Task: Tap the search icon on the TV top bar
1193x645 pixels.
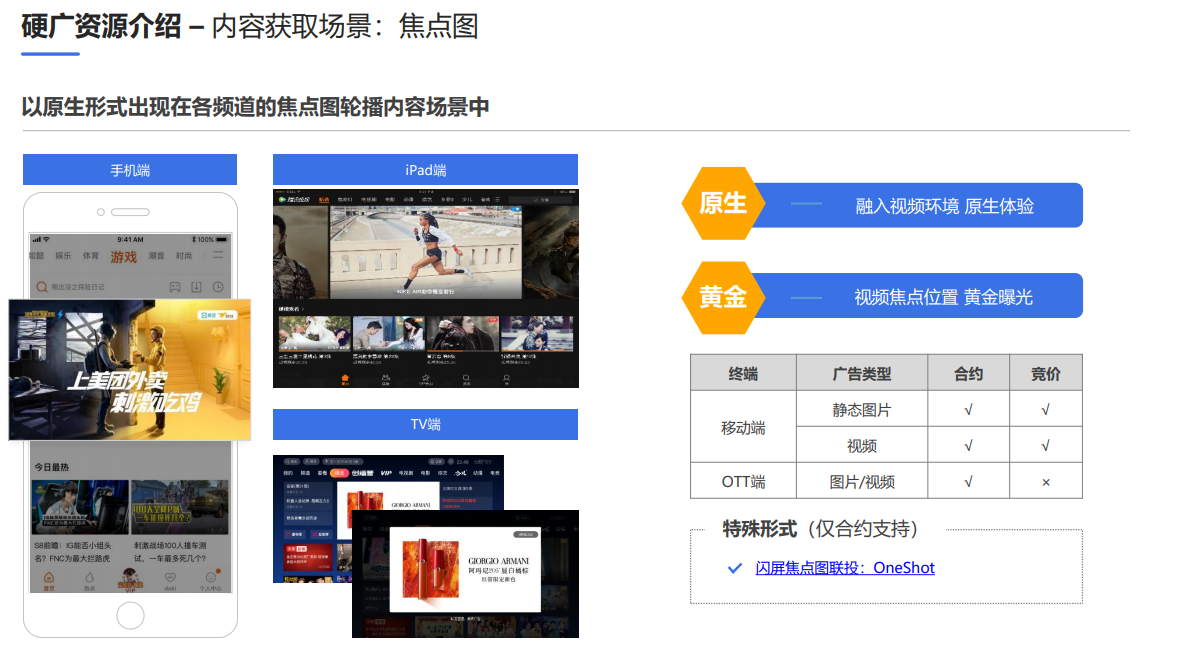Action: tap(289, 460)
